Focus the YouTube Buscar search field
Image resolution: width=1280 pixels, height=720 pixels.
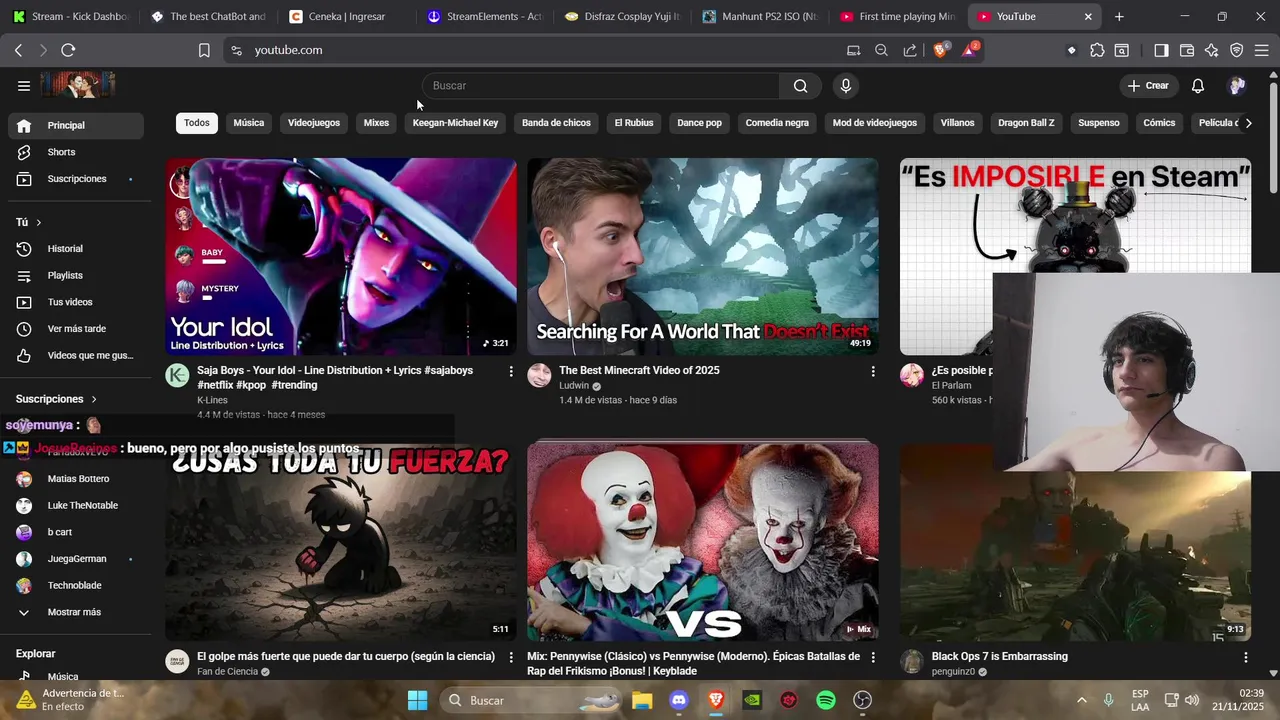pos(601,86)
